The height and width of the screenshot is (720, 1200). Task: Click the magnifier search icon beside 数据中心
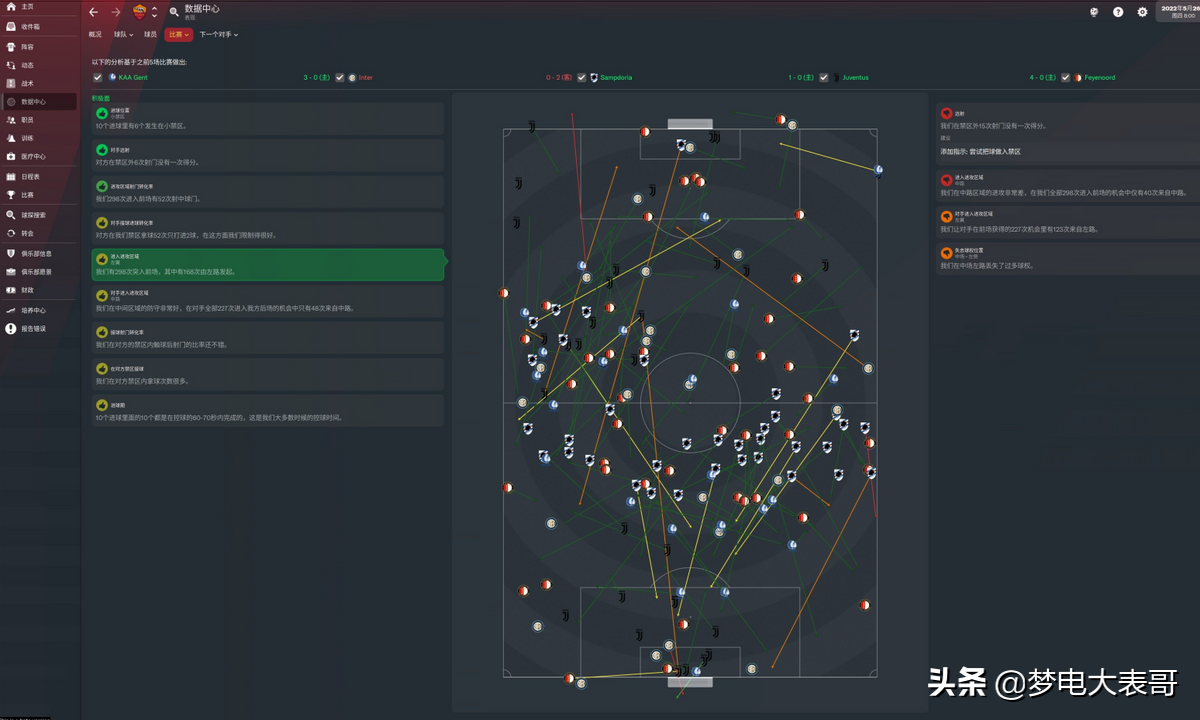coord(174,12)
